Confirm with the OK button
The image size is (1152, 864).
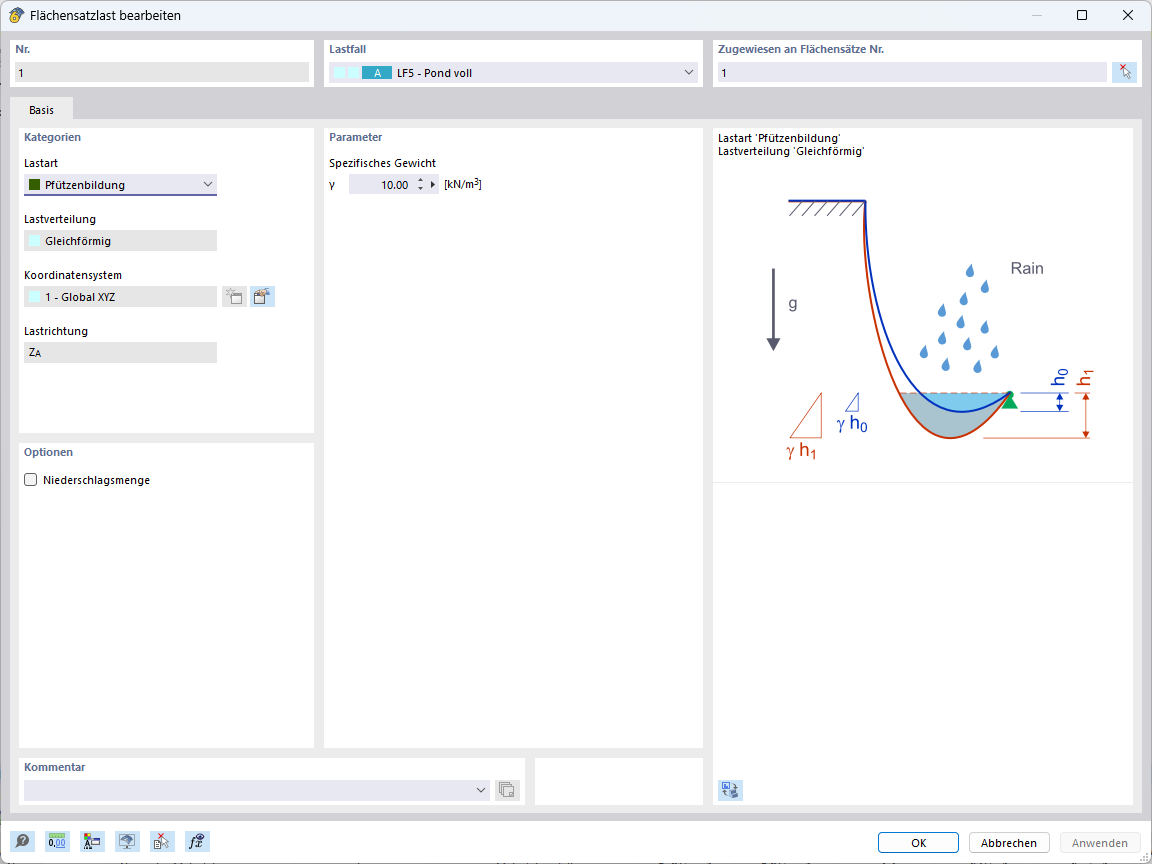point(918,843)
